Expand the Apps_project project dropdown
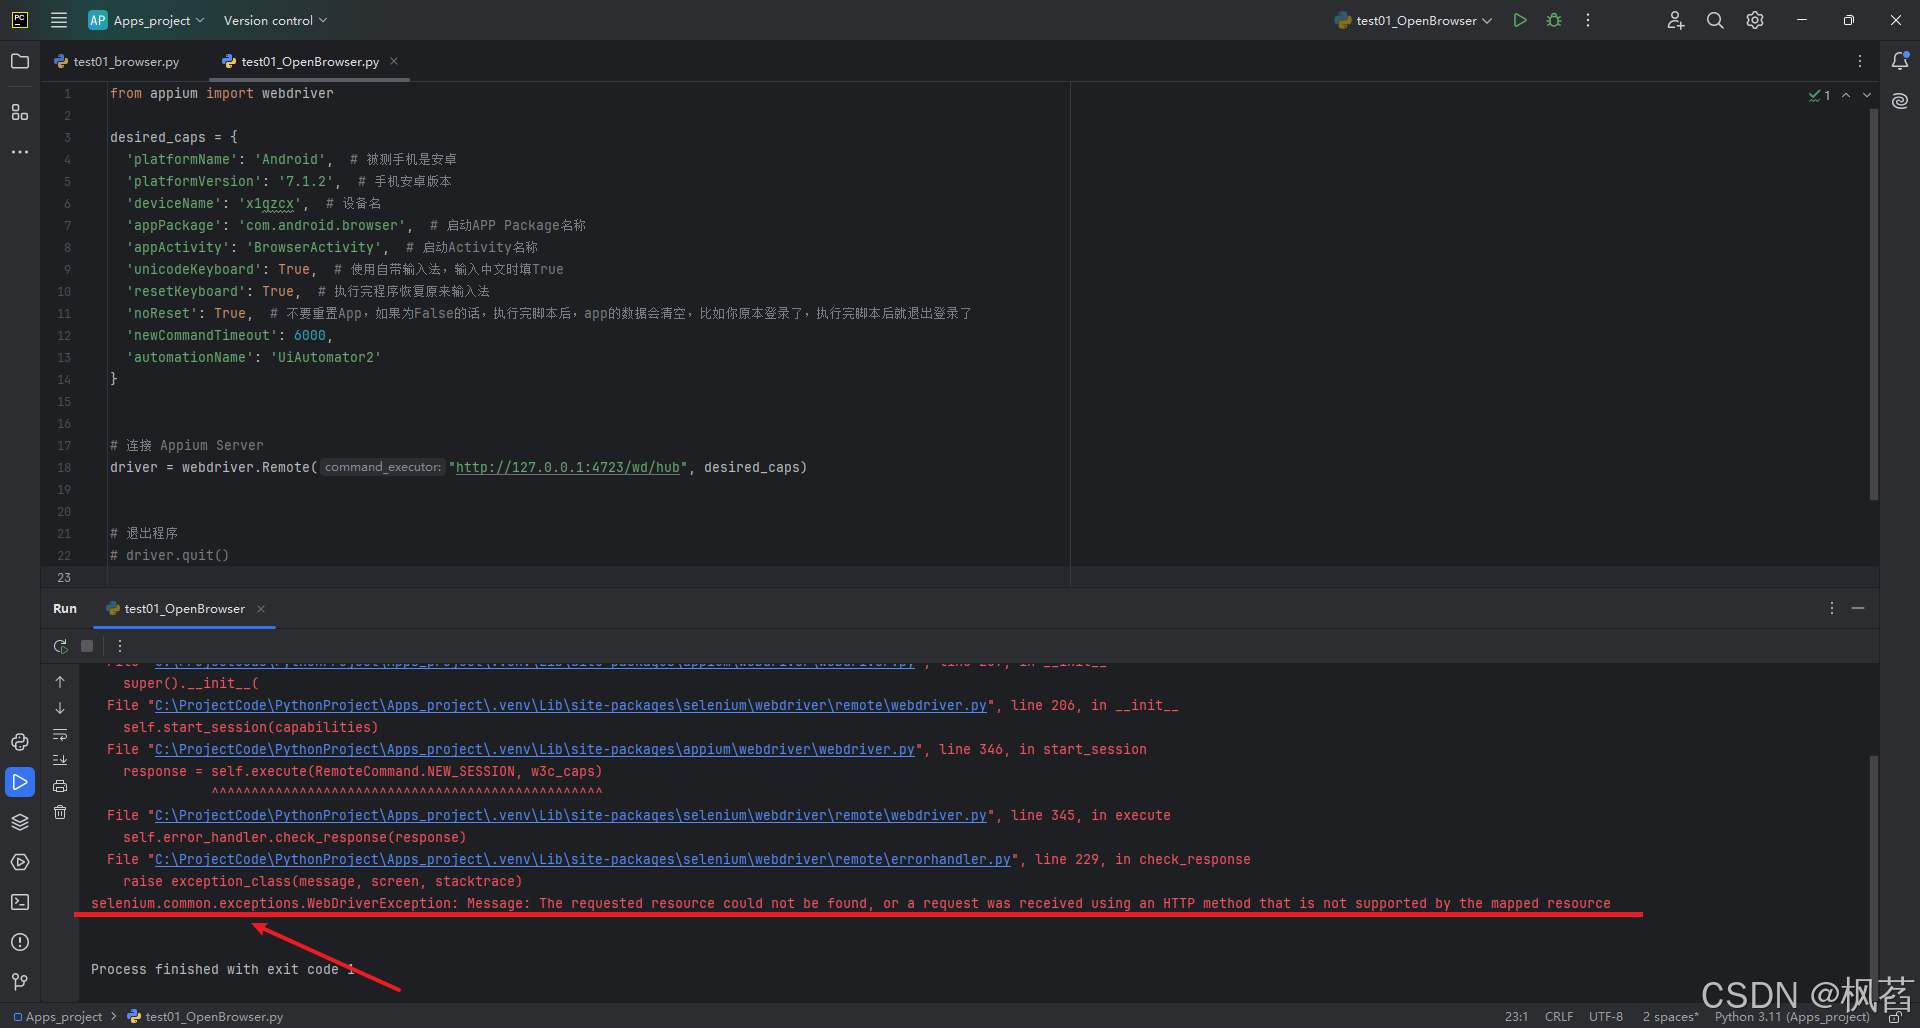 147,20
